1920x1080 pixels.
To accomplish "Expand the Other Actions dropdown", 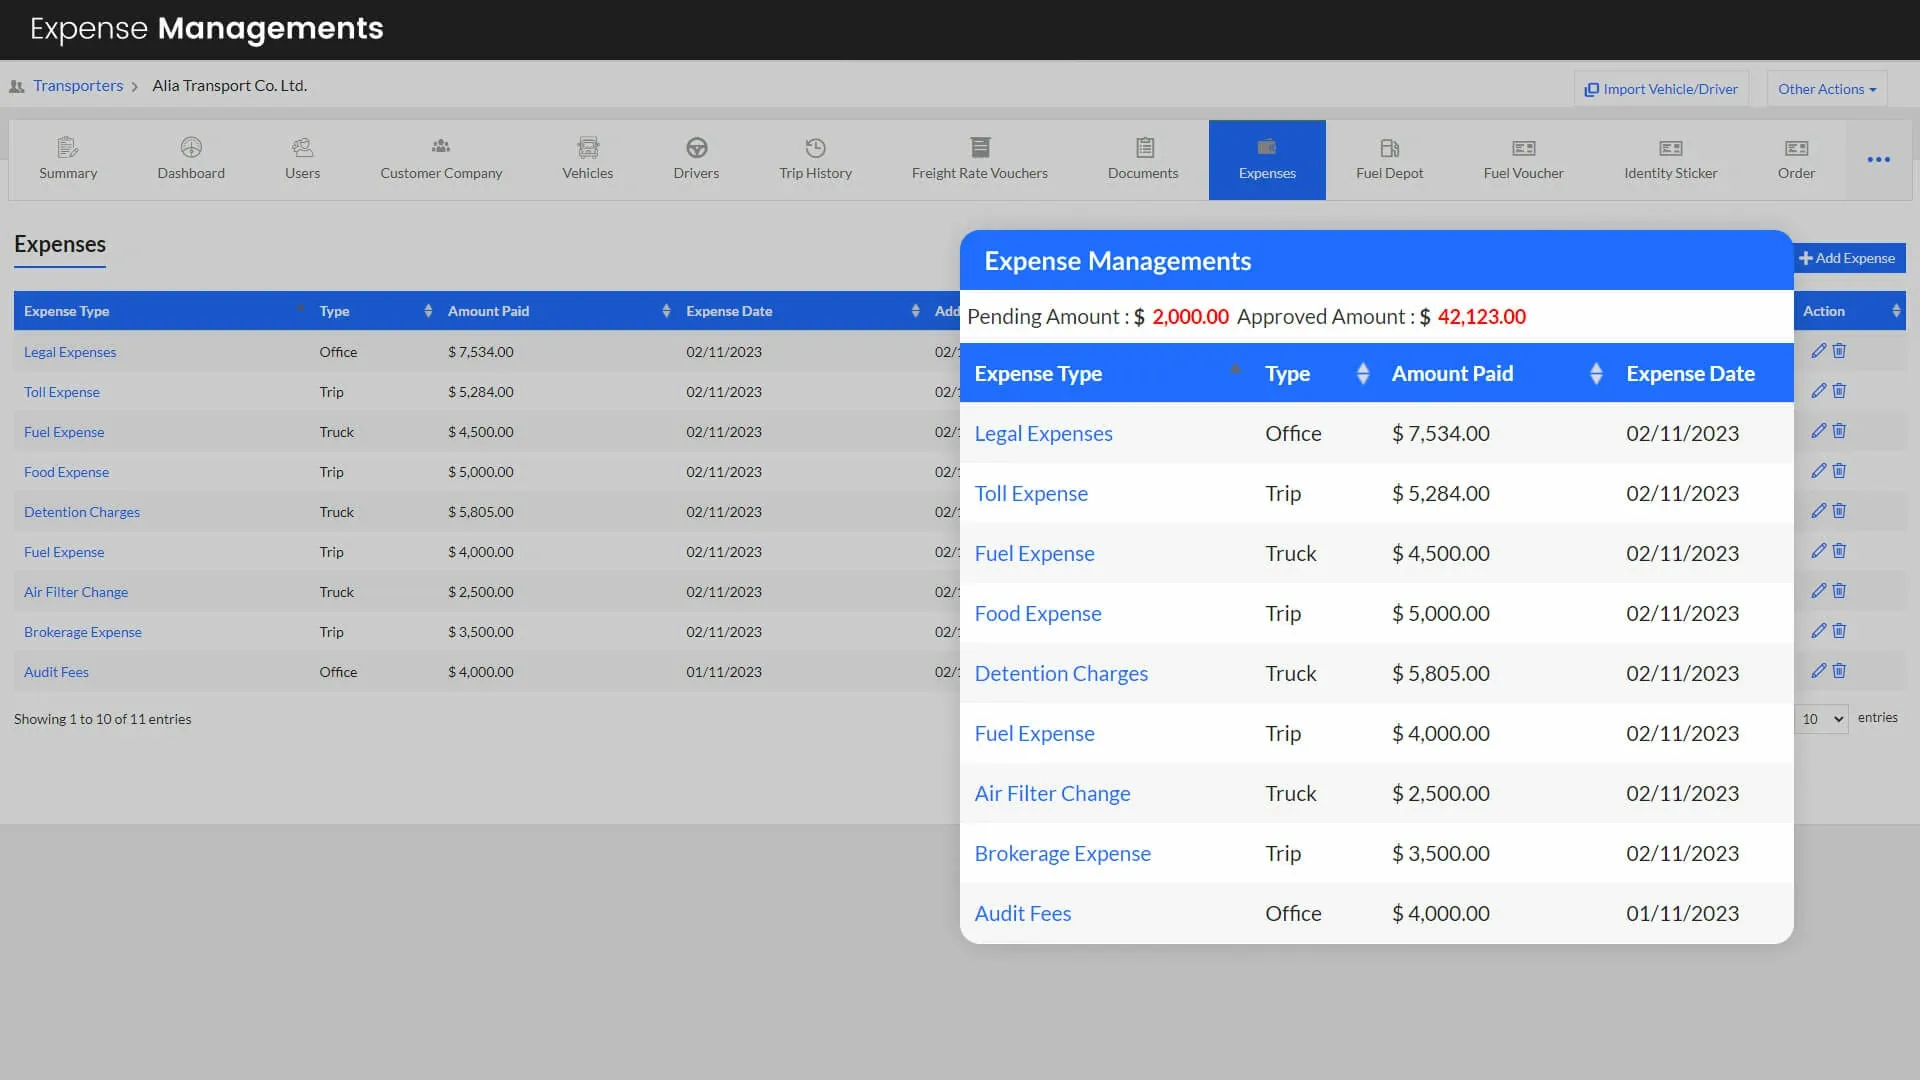I will [x=1826, y=89].
